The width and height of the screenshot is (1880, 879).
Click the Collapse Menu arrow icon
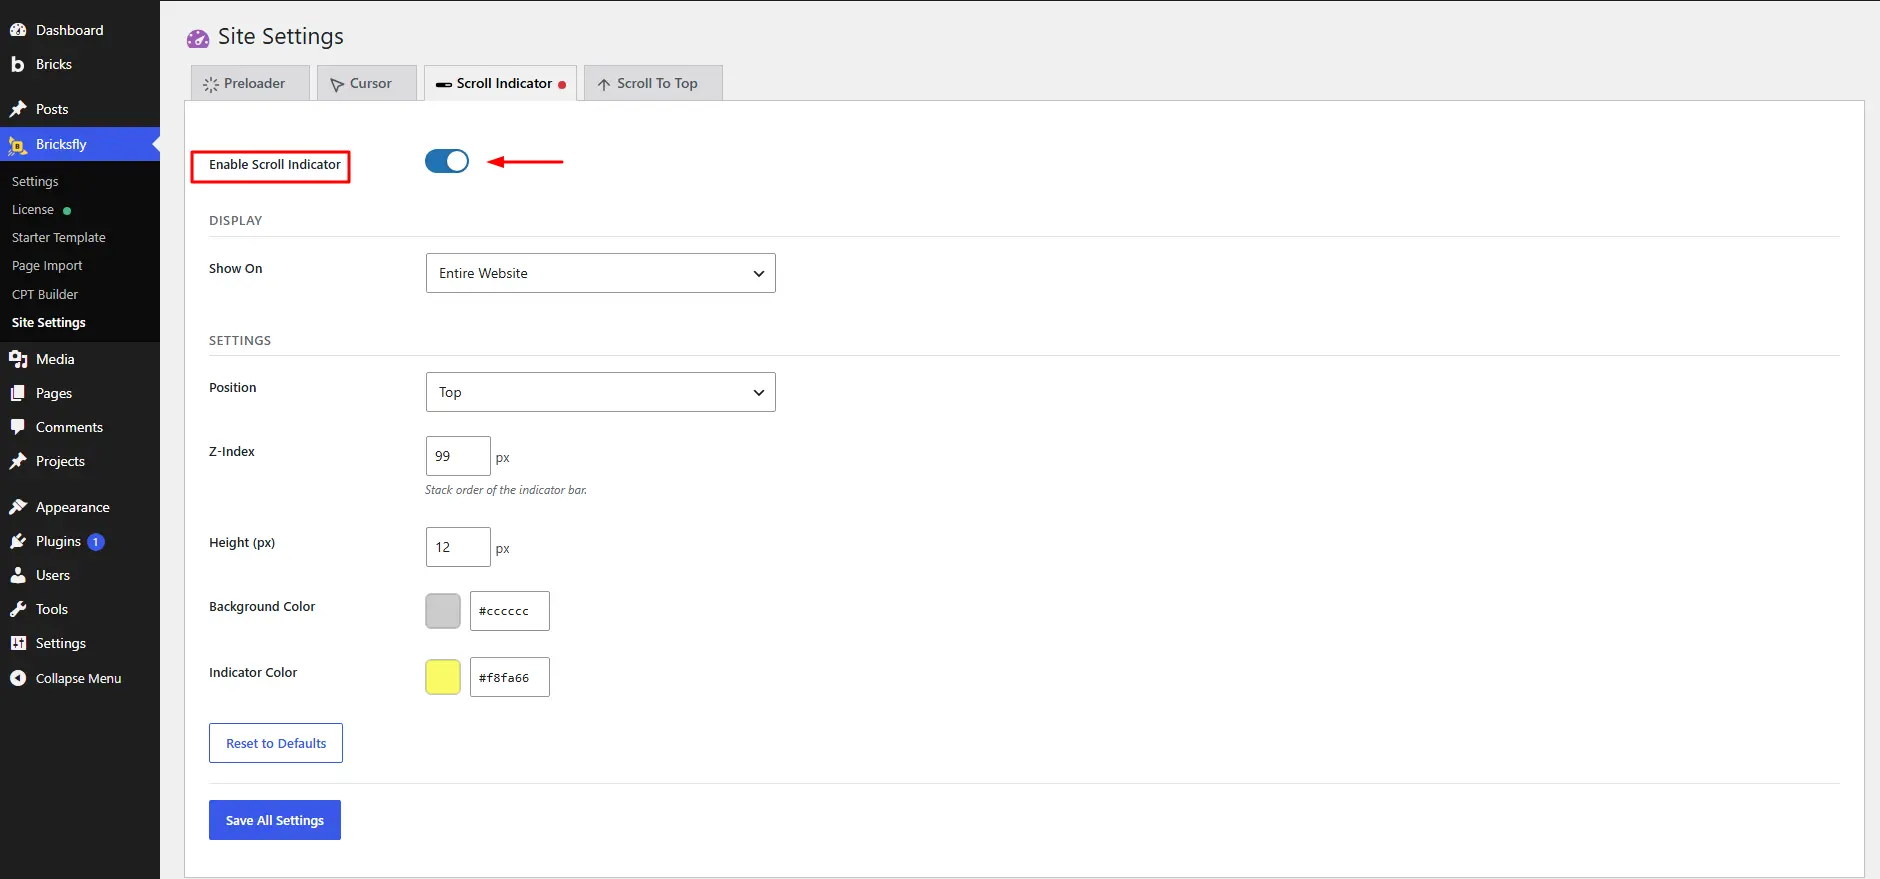18,678
